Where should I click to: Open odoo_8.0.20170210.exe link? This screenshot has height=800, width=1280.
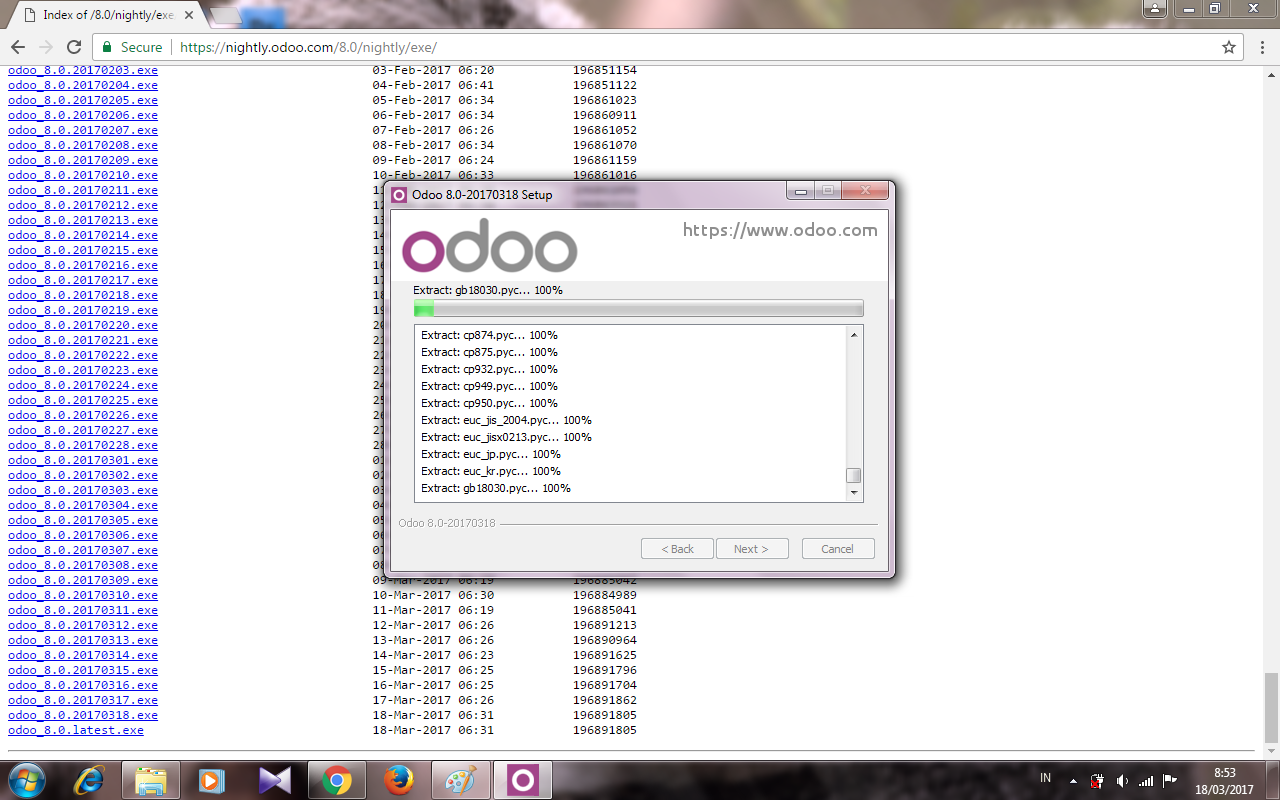click(x=83, y=175)
